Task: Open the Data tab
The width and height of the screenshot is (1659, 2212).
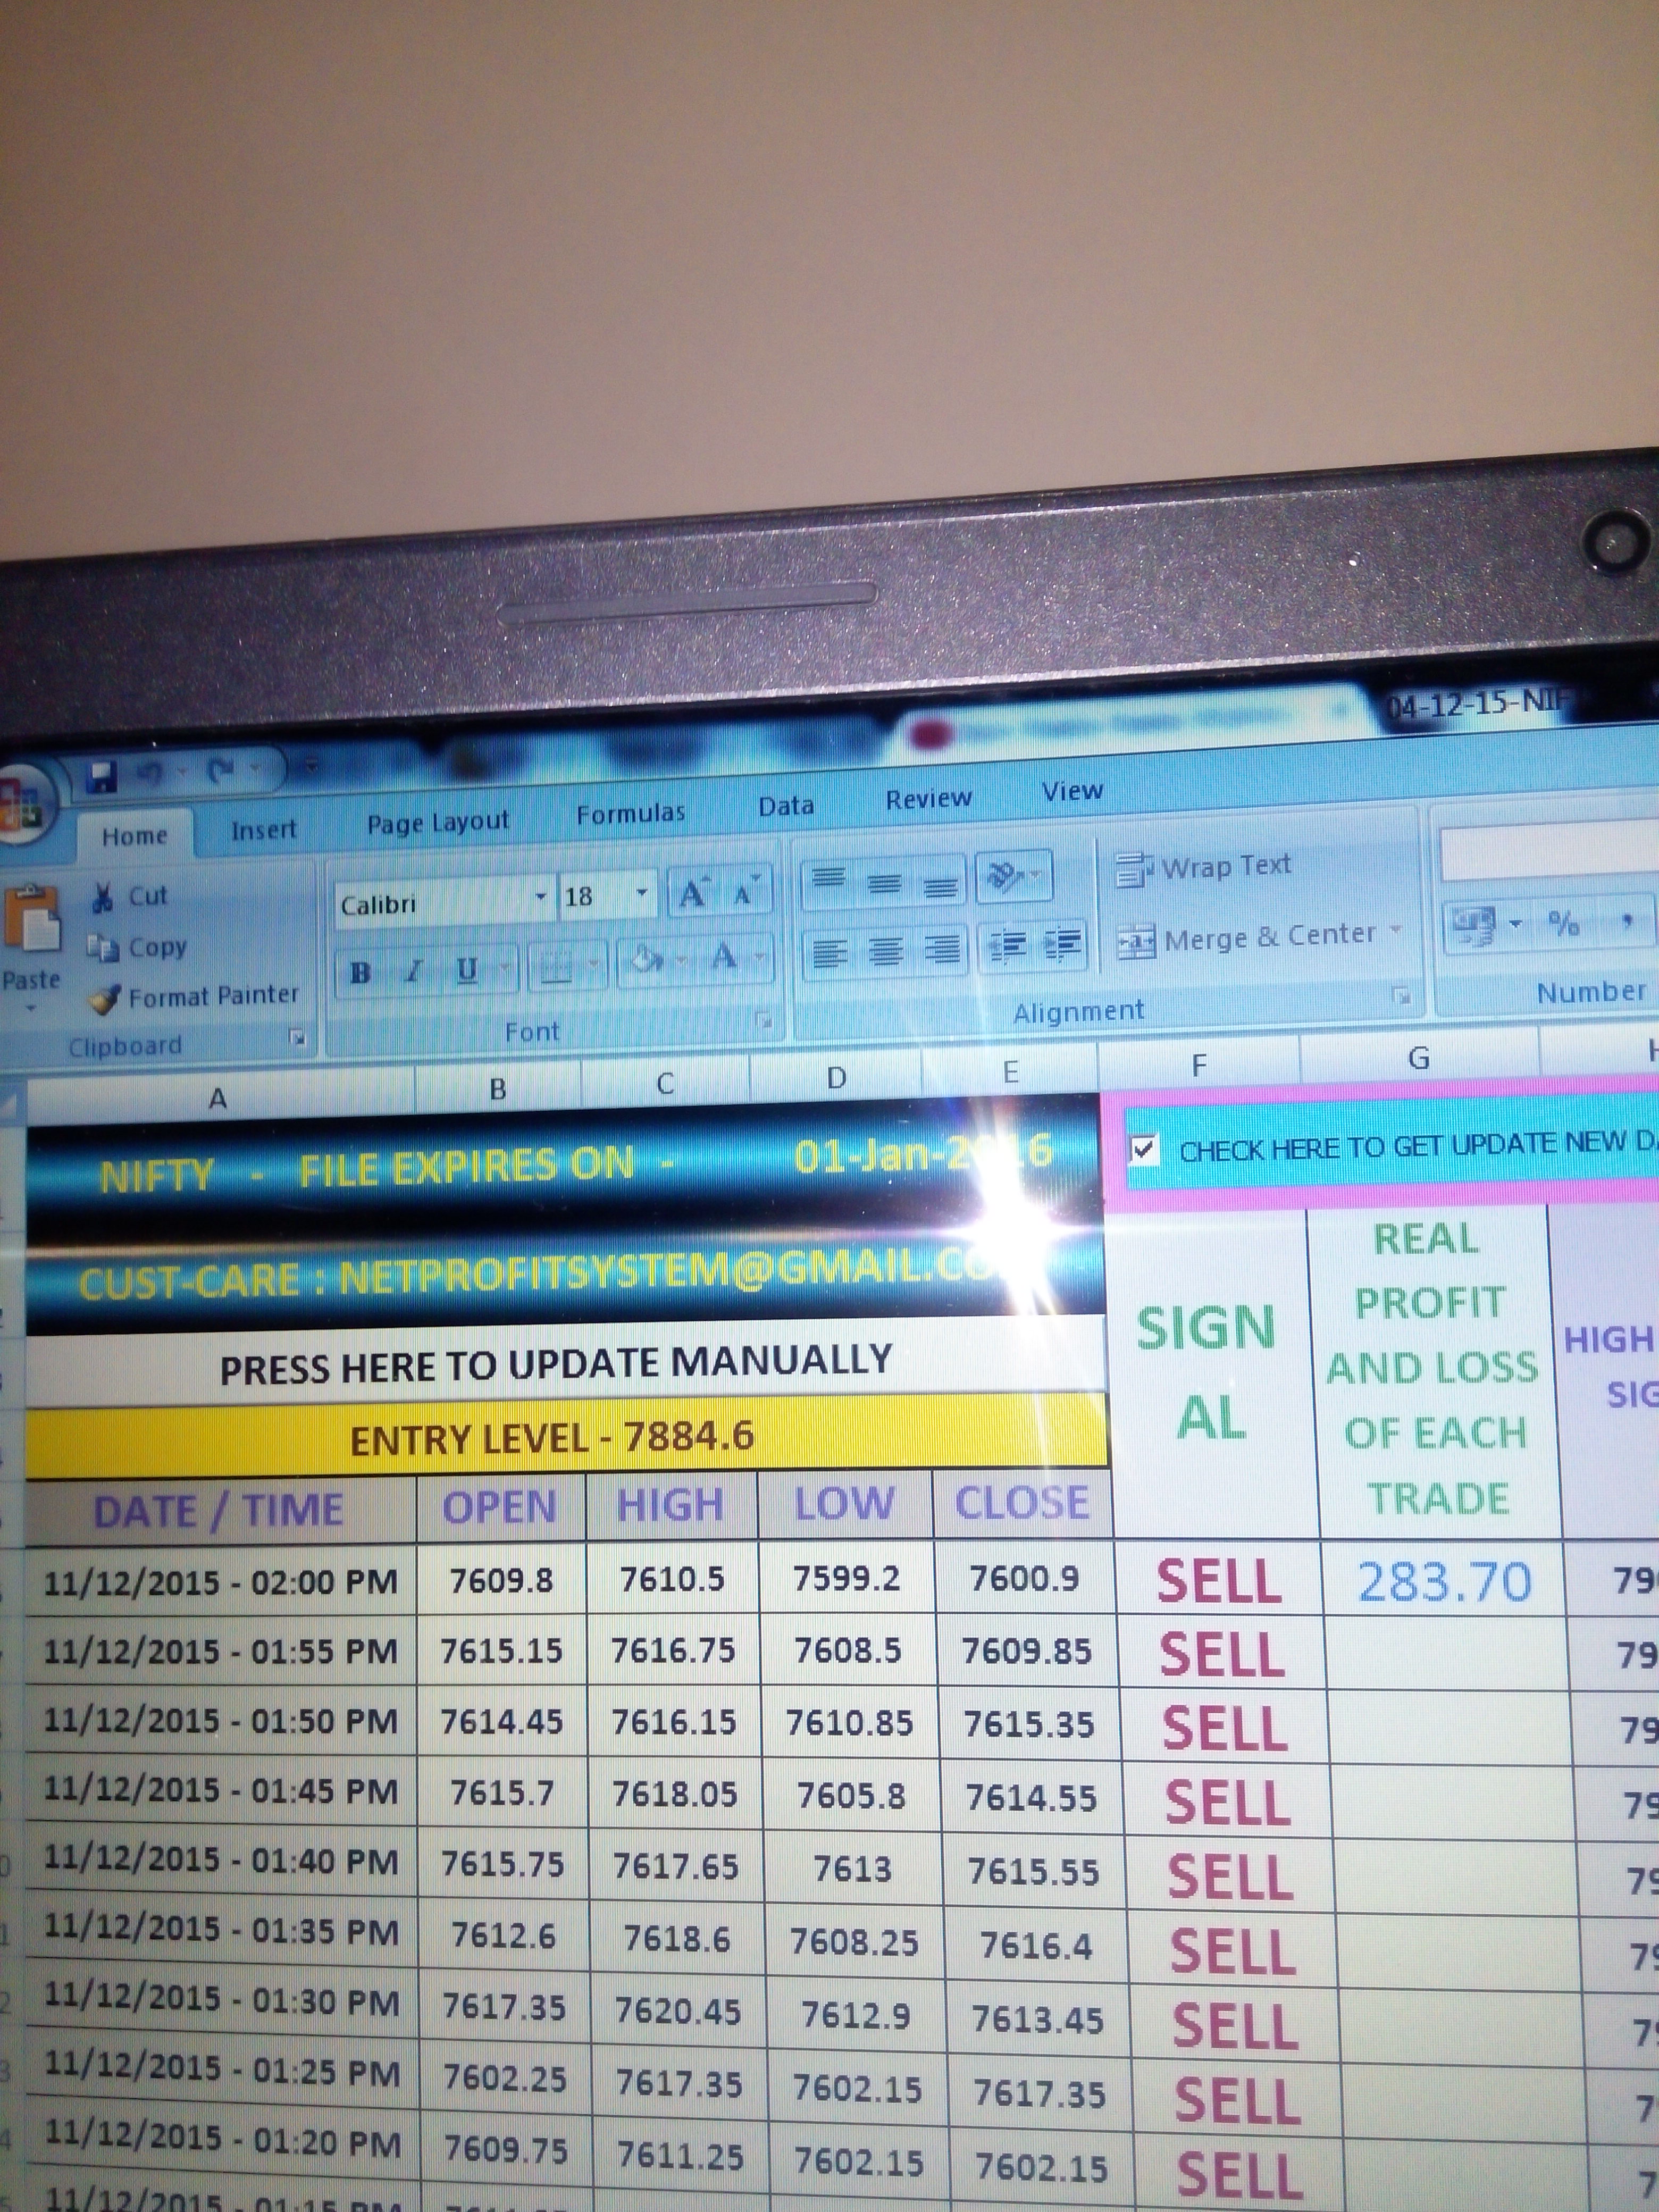Action: (x=786, y=805)
